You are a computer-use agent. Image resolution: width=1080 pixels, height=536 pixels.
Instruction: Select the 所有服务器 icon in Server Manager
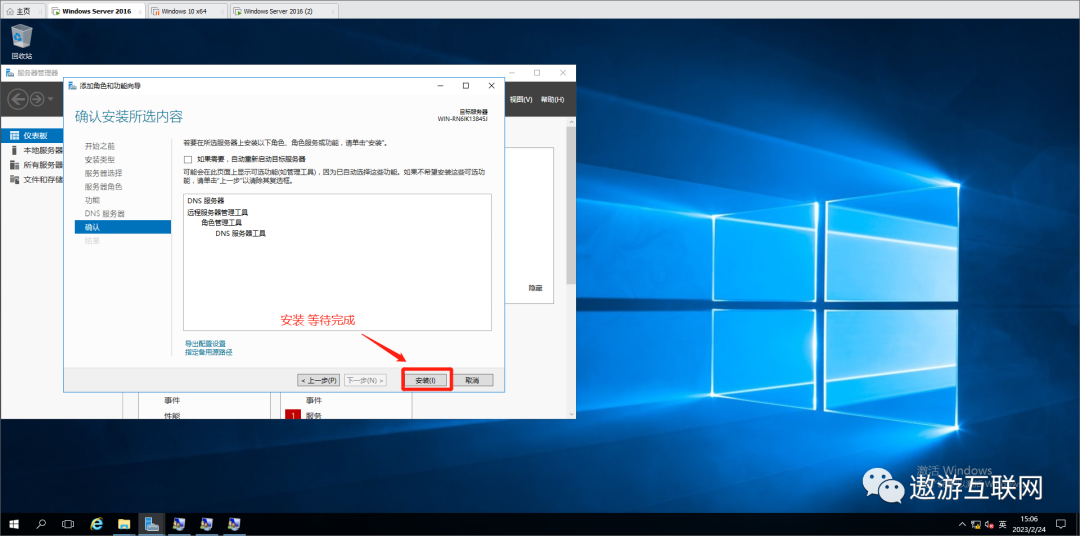coord(14,165)
